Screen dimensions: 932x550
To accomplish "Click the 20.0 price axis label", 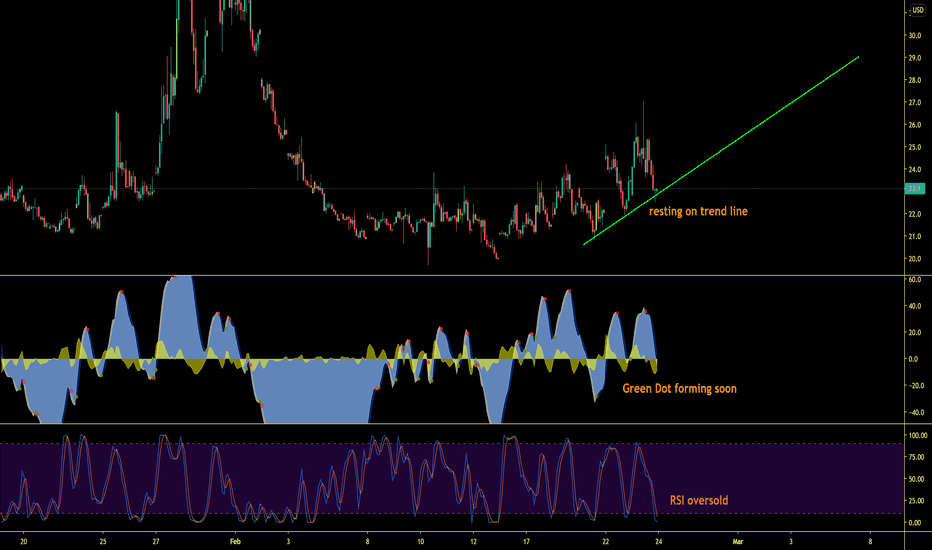I will (914, 259).
